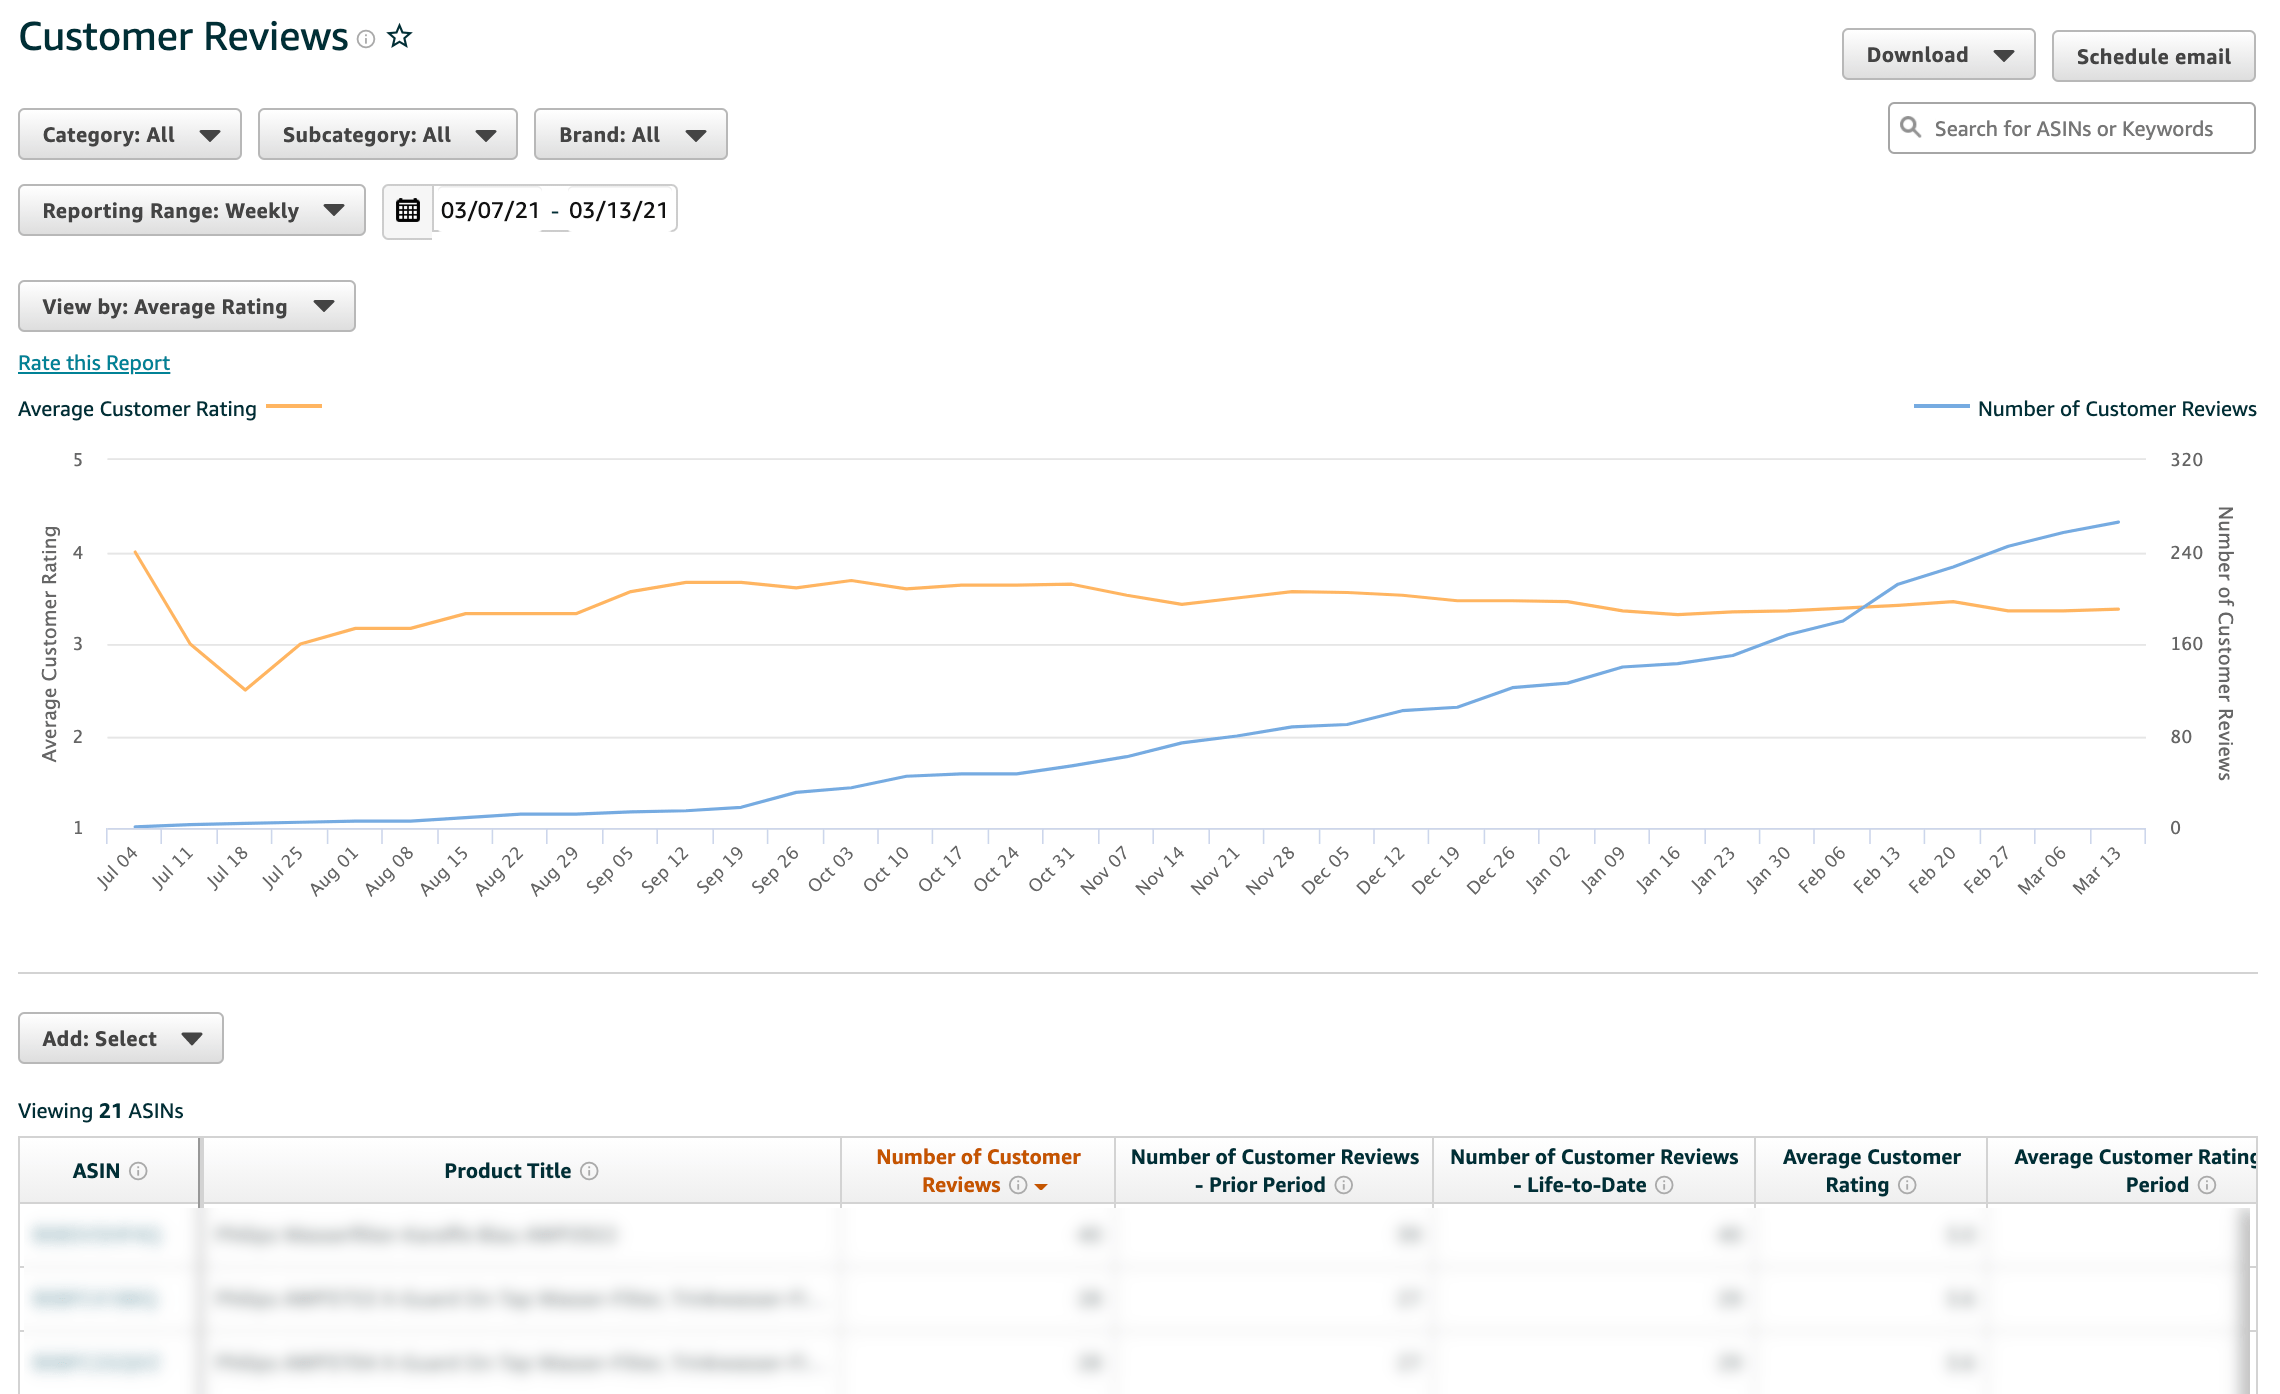Open the calendar date picker icon
Image resolution: width=2280 pixels, height=1394 pixels.
[x=407, y=209]
